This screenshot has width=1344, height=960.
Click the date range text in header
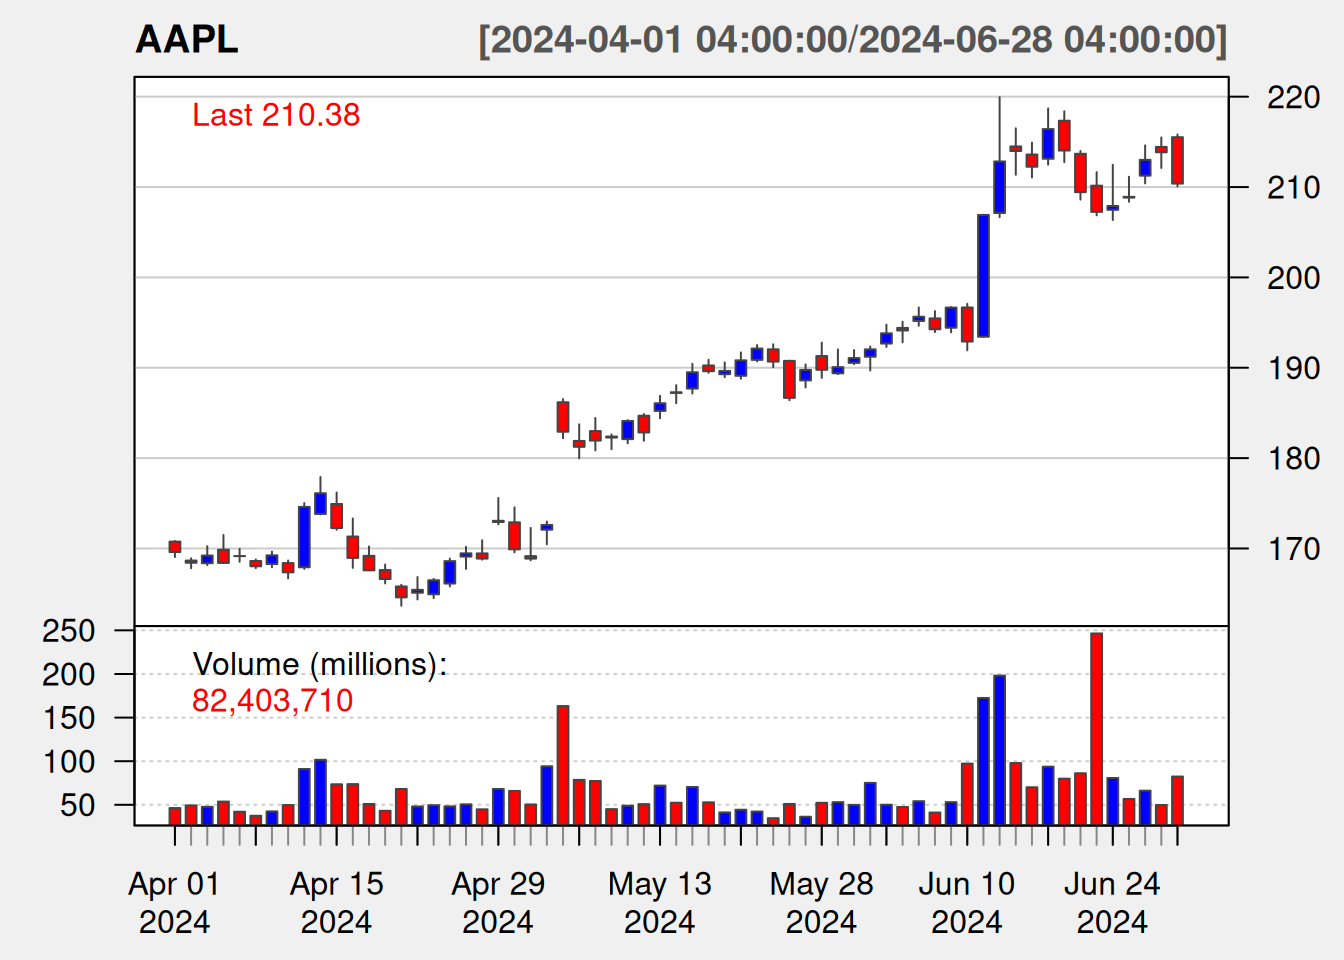tap(852, 40)
